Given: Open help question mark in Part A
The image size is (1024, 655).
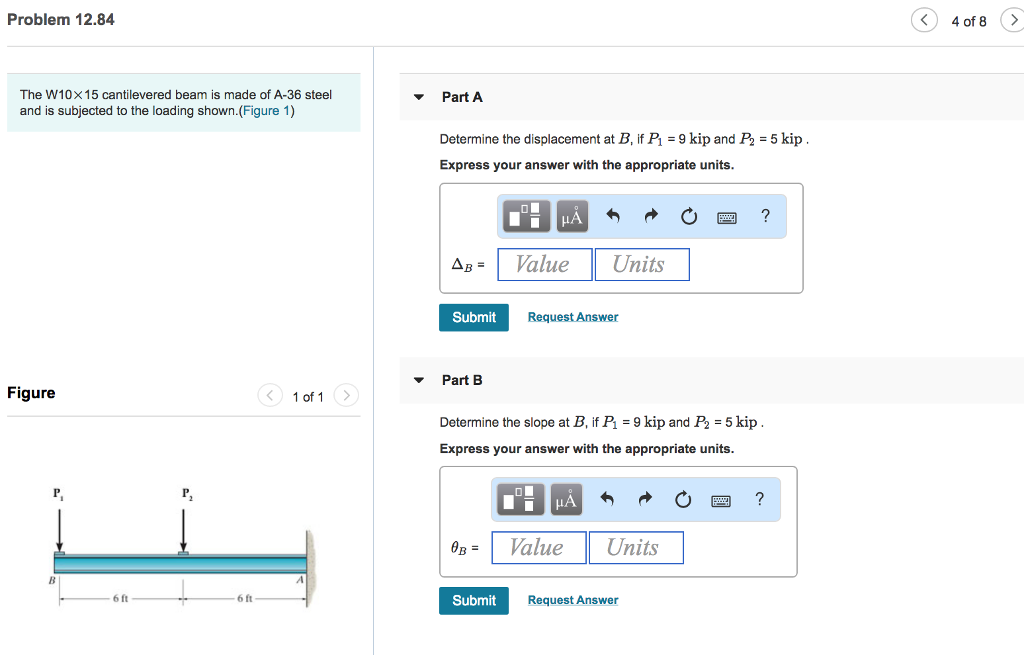Looking at the screenshot, I should click(765, 216).
